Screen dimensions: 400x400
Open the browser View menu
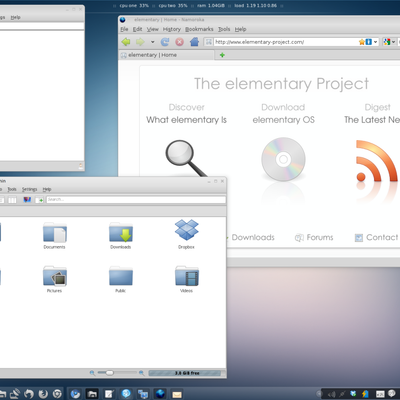click(153, 29)
